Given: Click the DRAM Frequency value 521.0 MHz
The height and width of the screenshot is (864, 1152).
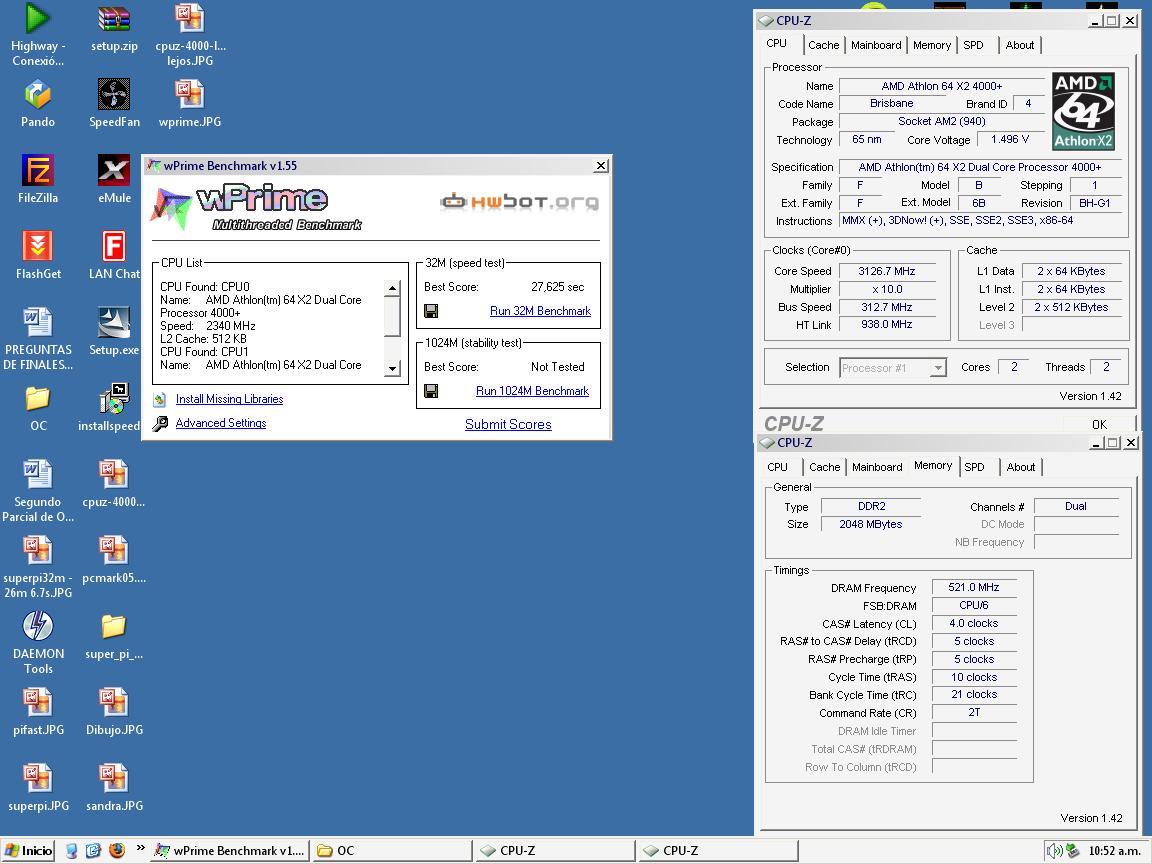Looking at the screenshot, I should (x=973, y=587).
